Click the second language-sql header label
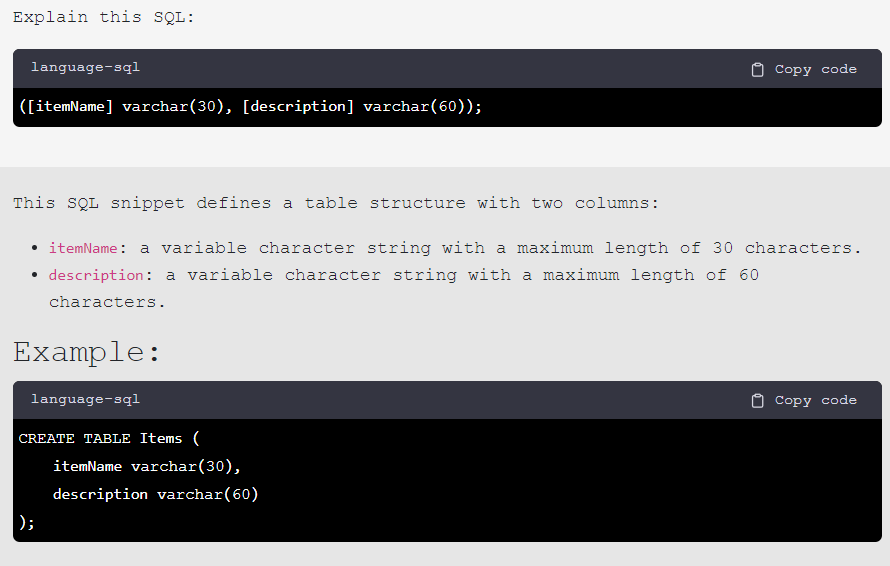The height and width of the screenshot is (566, 890). point(85,399)
